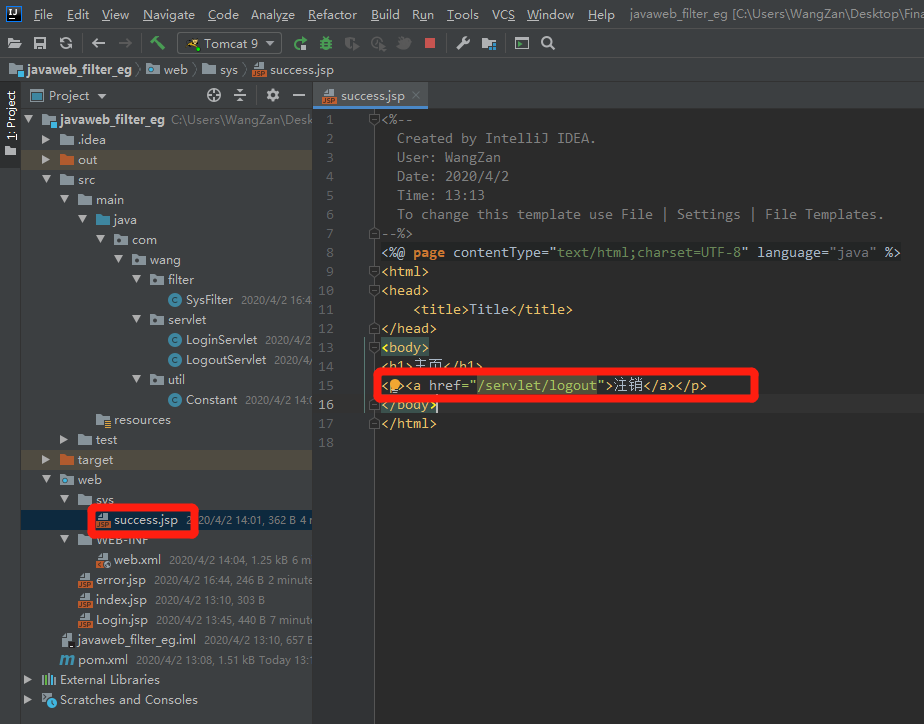Click the Run with Coverage icon
The image size is (924, 724).
click(x=352, y=43)
